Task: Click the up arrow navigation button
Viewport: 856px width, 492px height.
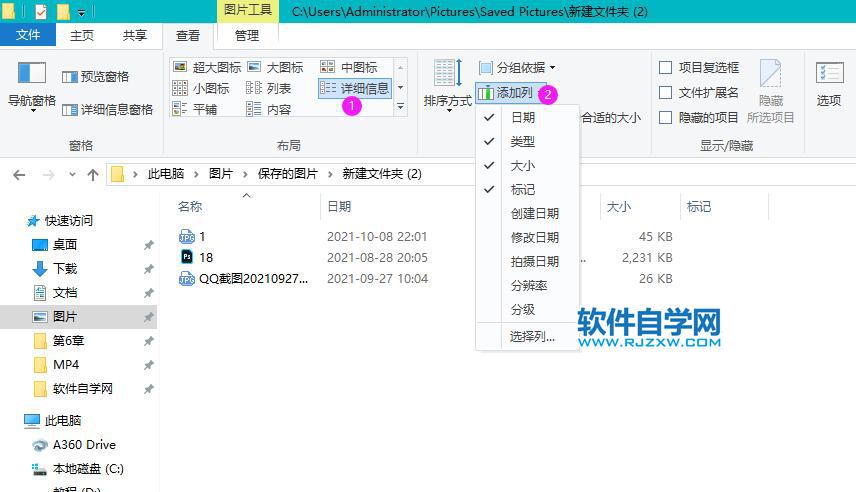Action: pyautogui.click(x=93, y=174)
